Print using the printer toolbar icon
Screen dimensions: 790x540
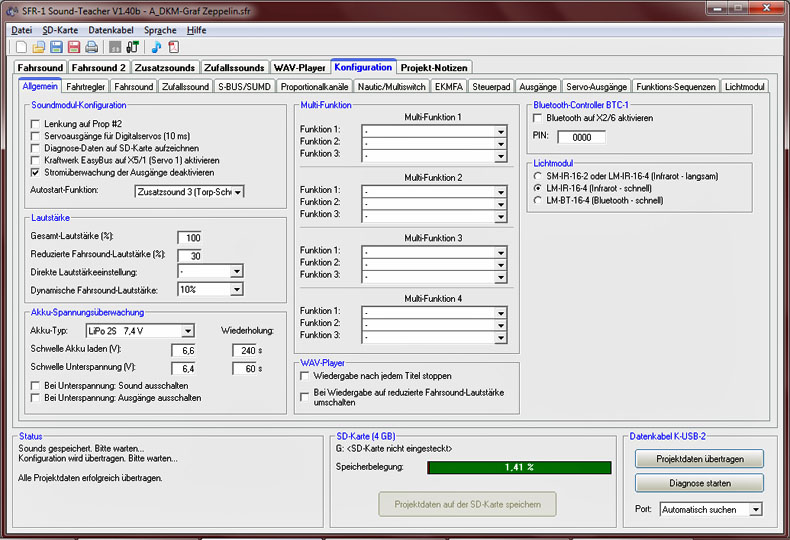click(91, 47)
